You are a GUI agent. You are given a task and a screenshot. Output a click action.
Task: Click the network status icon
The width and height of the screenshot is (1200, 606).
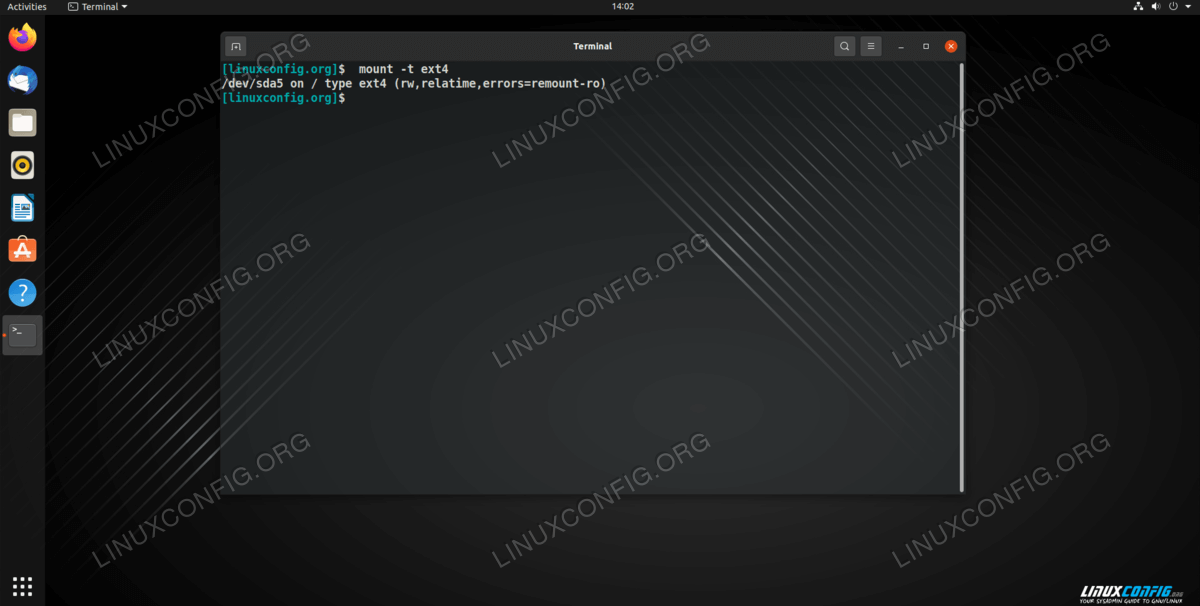(x=1138, y=7)
